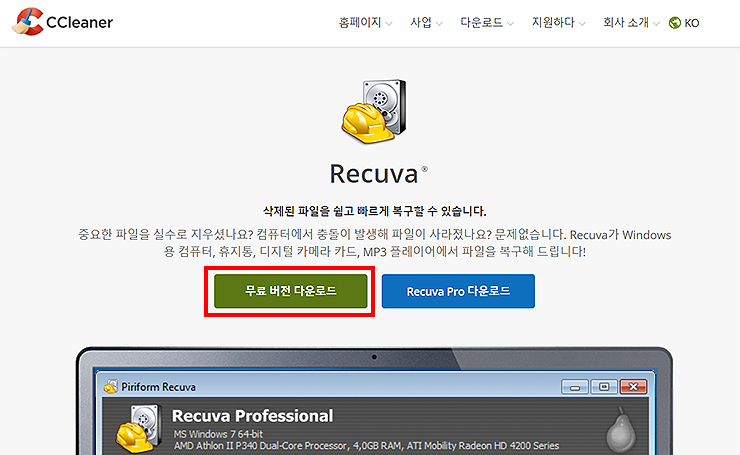
Task: Open the 지원하다 menu
Action: [x=553, y=23]
